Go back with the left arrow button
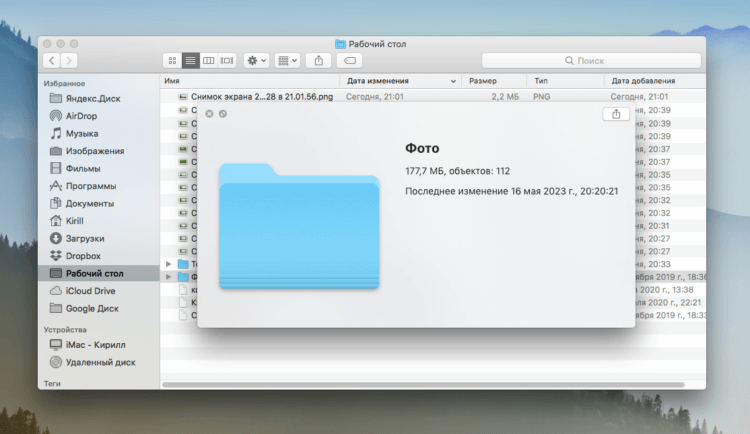750x434 pixels. pyautogui.click(x=52, y=61)
